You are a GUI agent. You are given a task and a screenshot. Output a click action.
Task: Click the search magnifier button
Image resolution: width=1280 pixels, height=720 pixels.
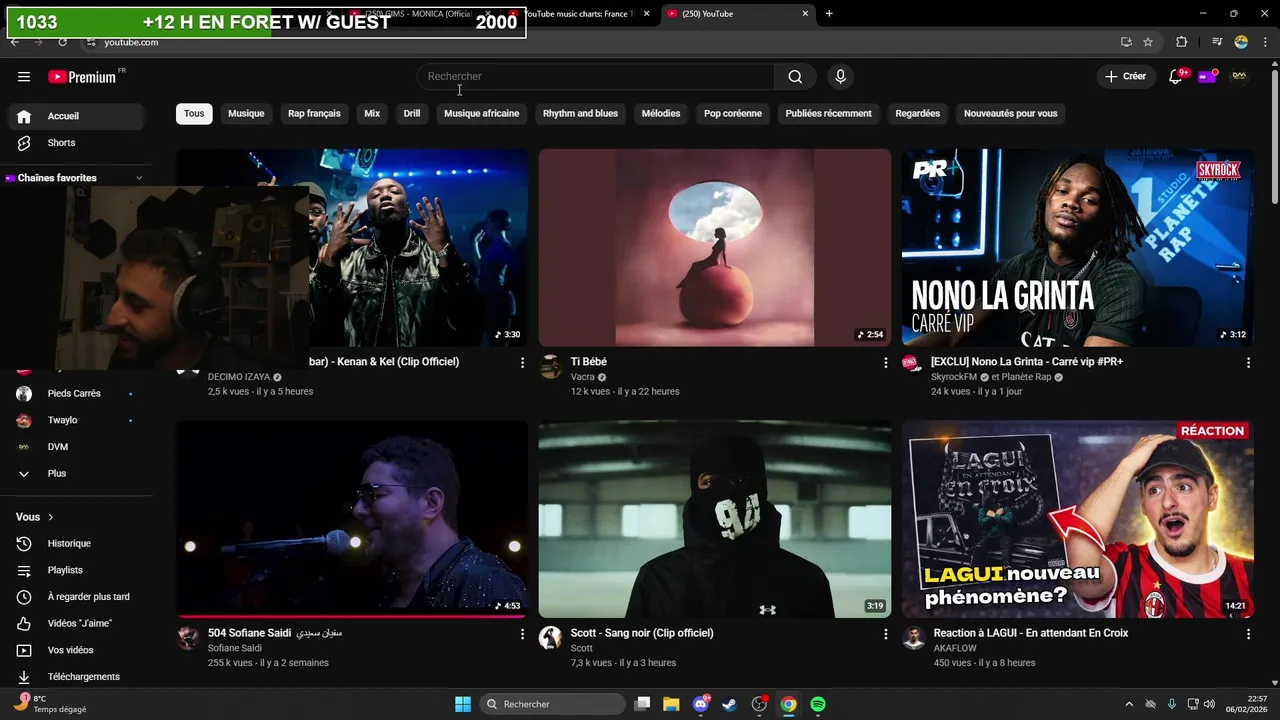click(x=795, y=77)
